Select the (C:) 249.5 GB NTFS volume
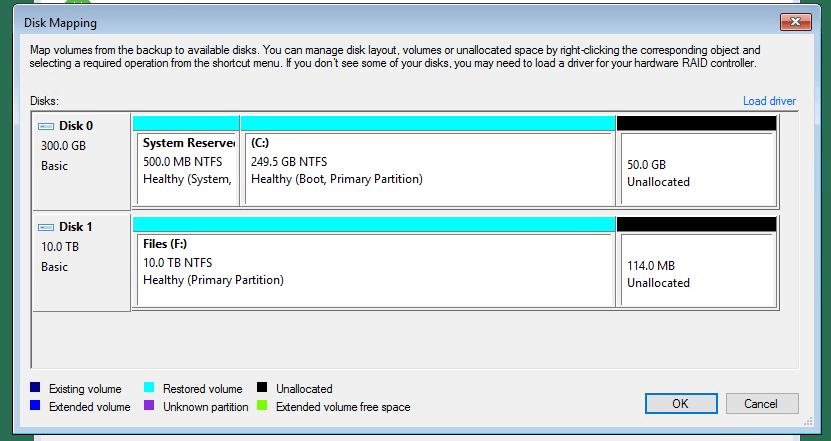Viewport: 831px width, 441px height. coord(428,162)
